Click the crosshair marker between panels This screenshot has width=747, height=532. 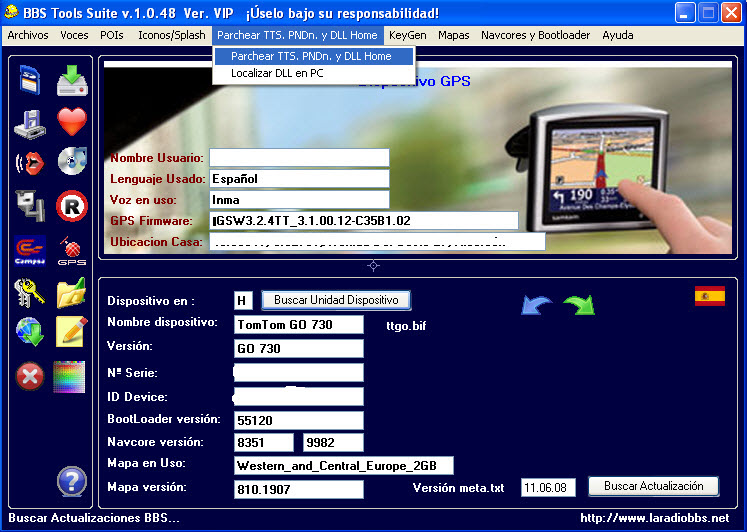coord(374,266)
